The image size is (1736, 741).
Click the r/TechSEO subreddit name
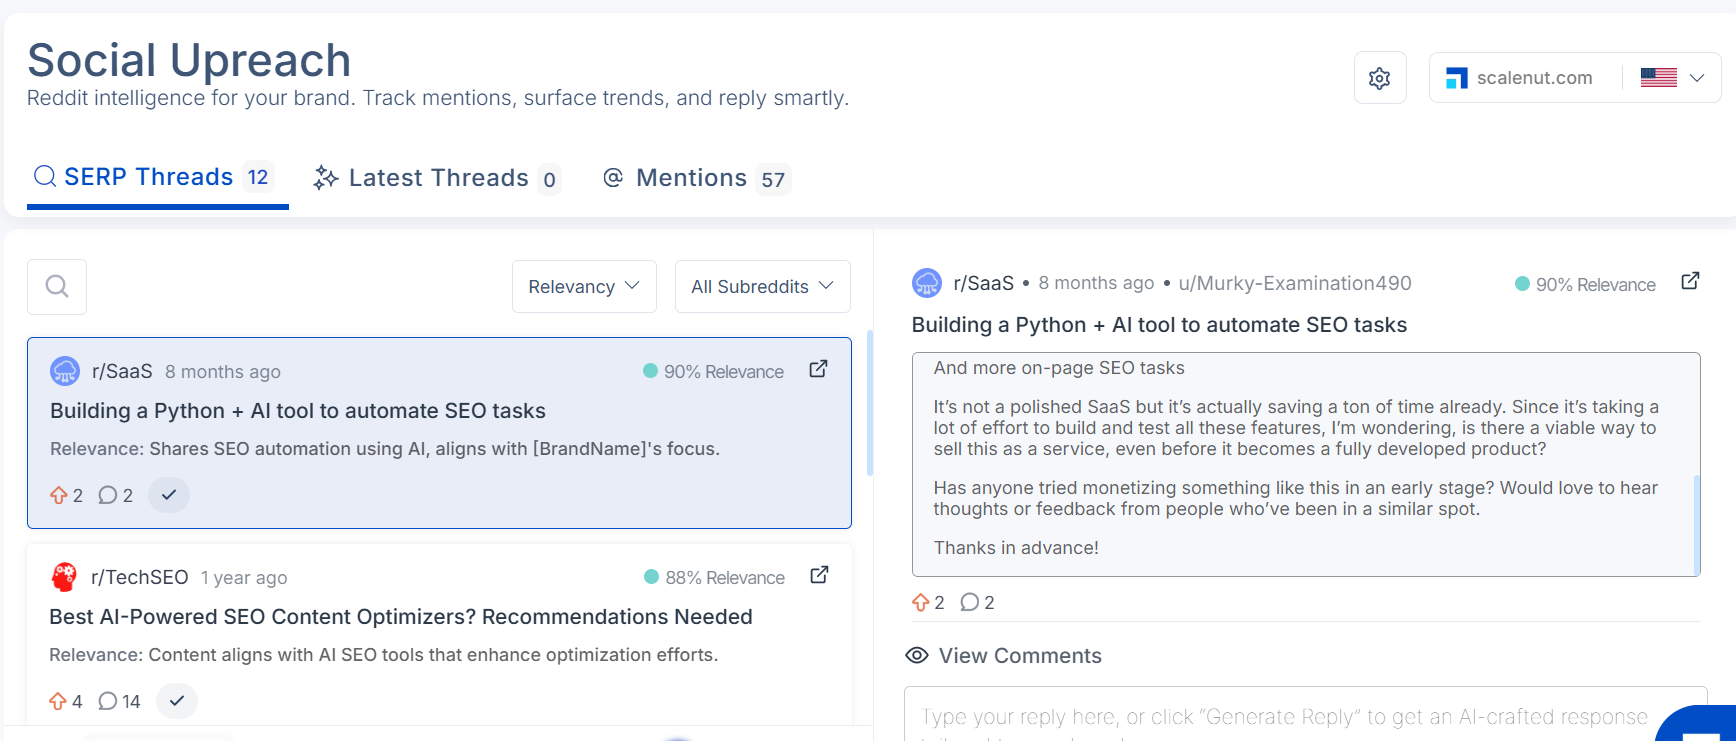tap(139, 577)
